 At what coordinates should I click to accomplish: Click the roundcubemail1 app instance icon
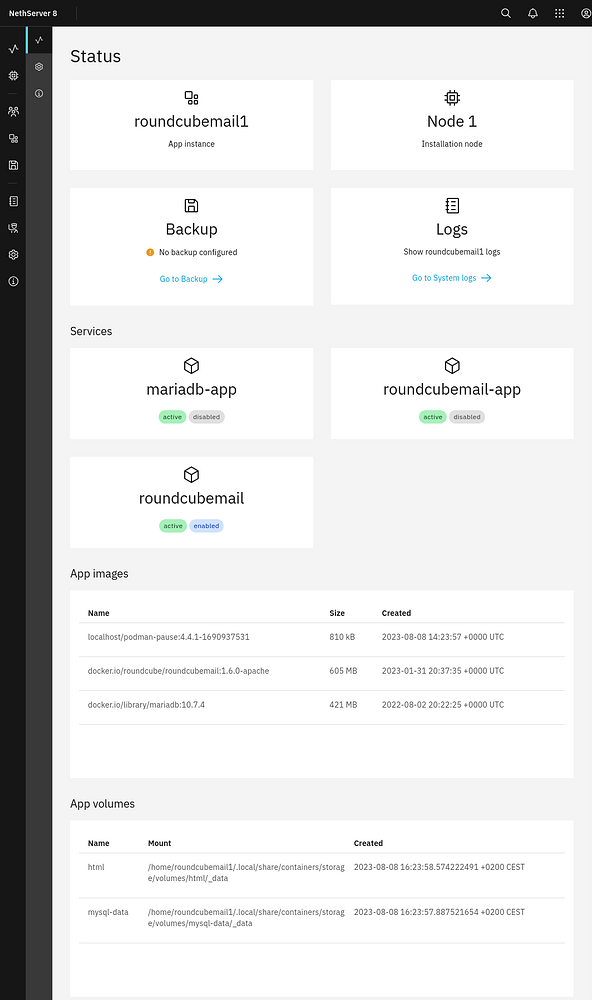click(x=191, y=98)
